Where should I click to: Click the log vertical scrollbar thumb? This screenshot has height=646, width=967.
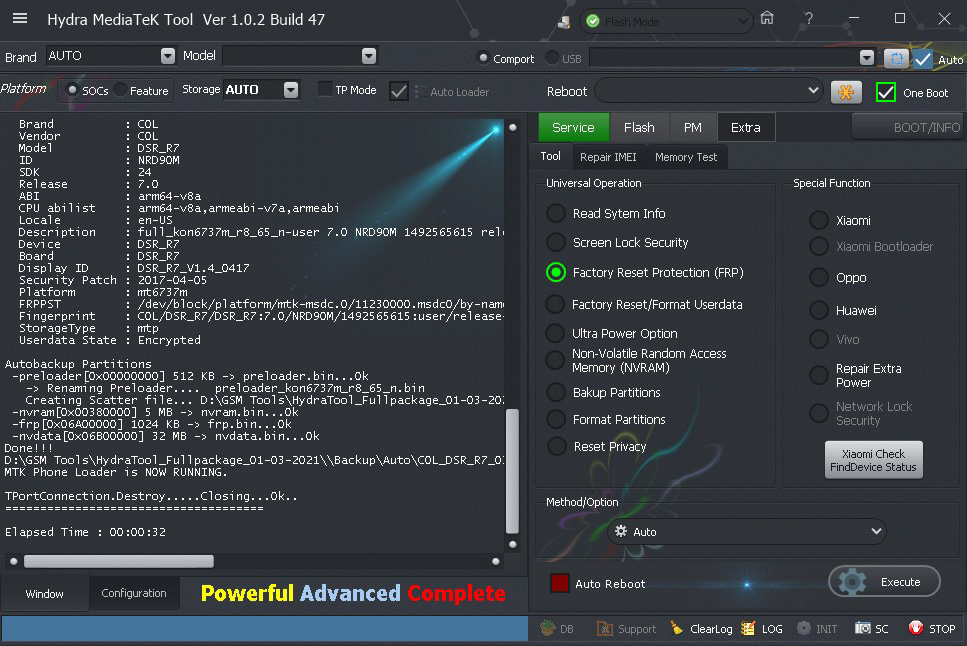(x=512, y=471)
